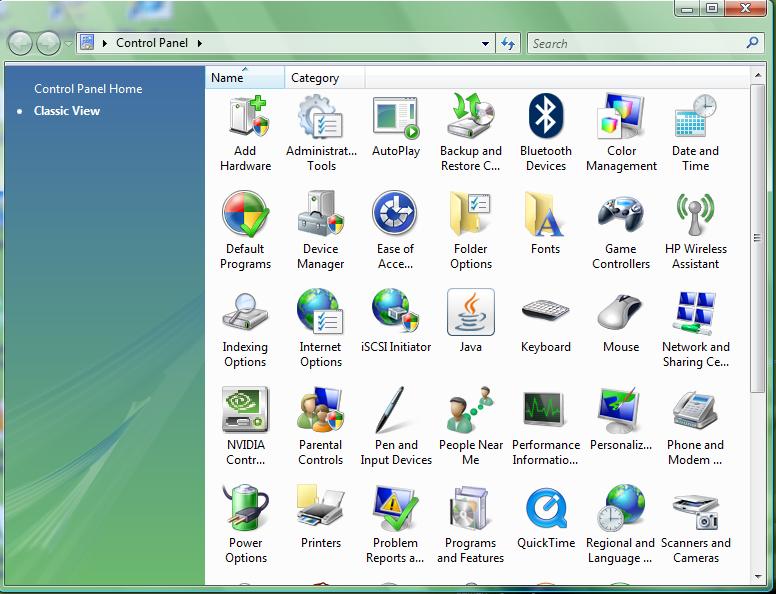Click the scrollbar down arrow
Viewport: 776px width, 594px height.
(758, 577)
